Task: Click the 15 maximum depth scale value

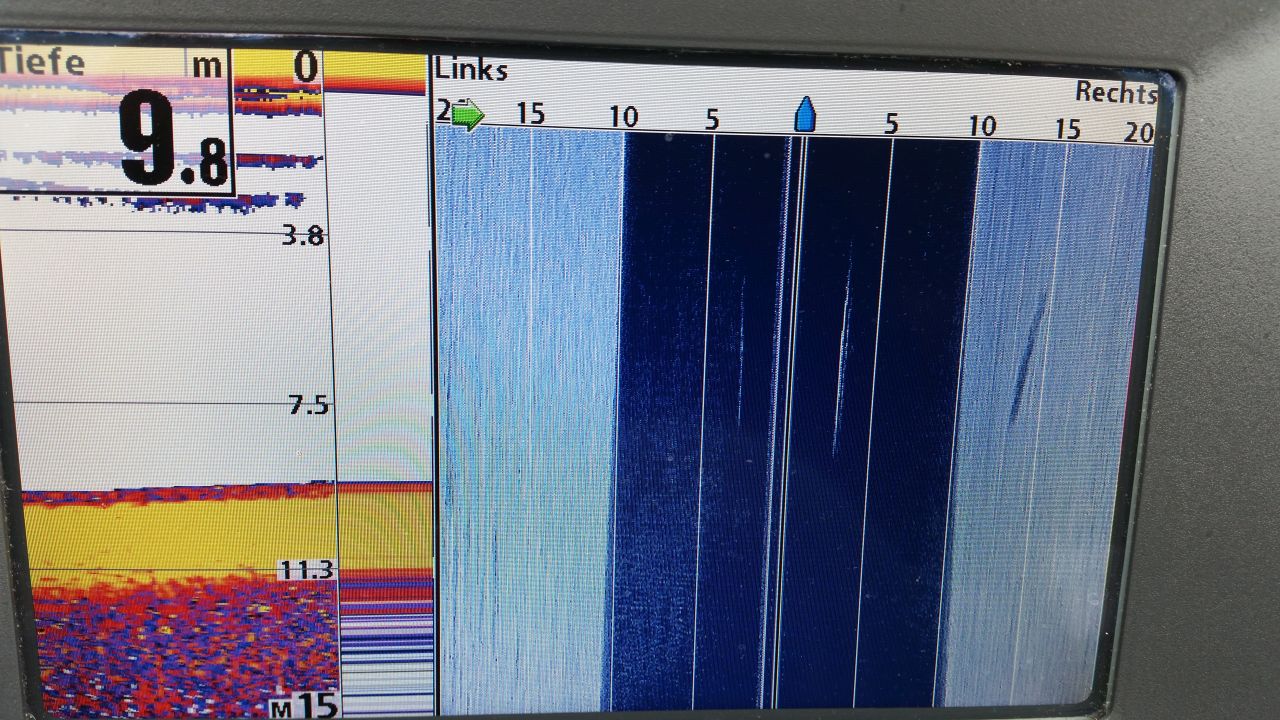Action: pyautogui.click(x=316, y=705)
